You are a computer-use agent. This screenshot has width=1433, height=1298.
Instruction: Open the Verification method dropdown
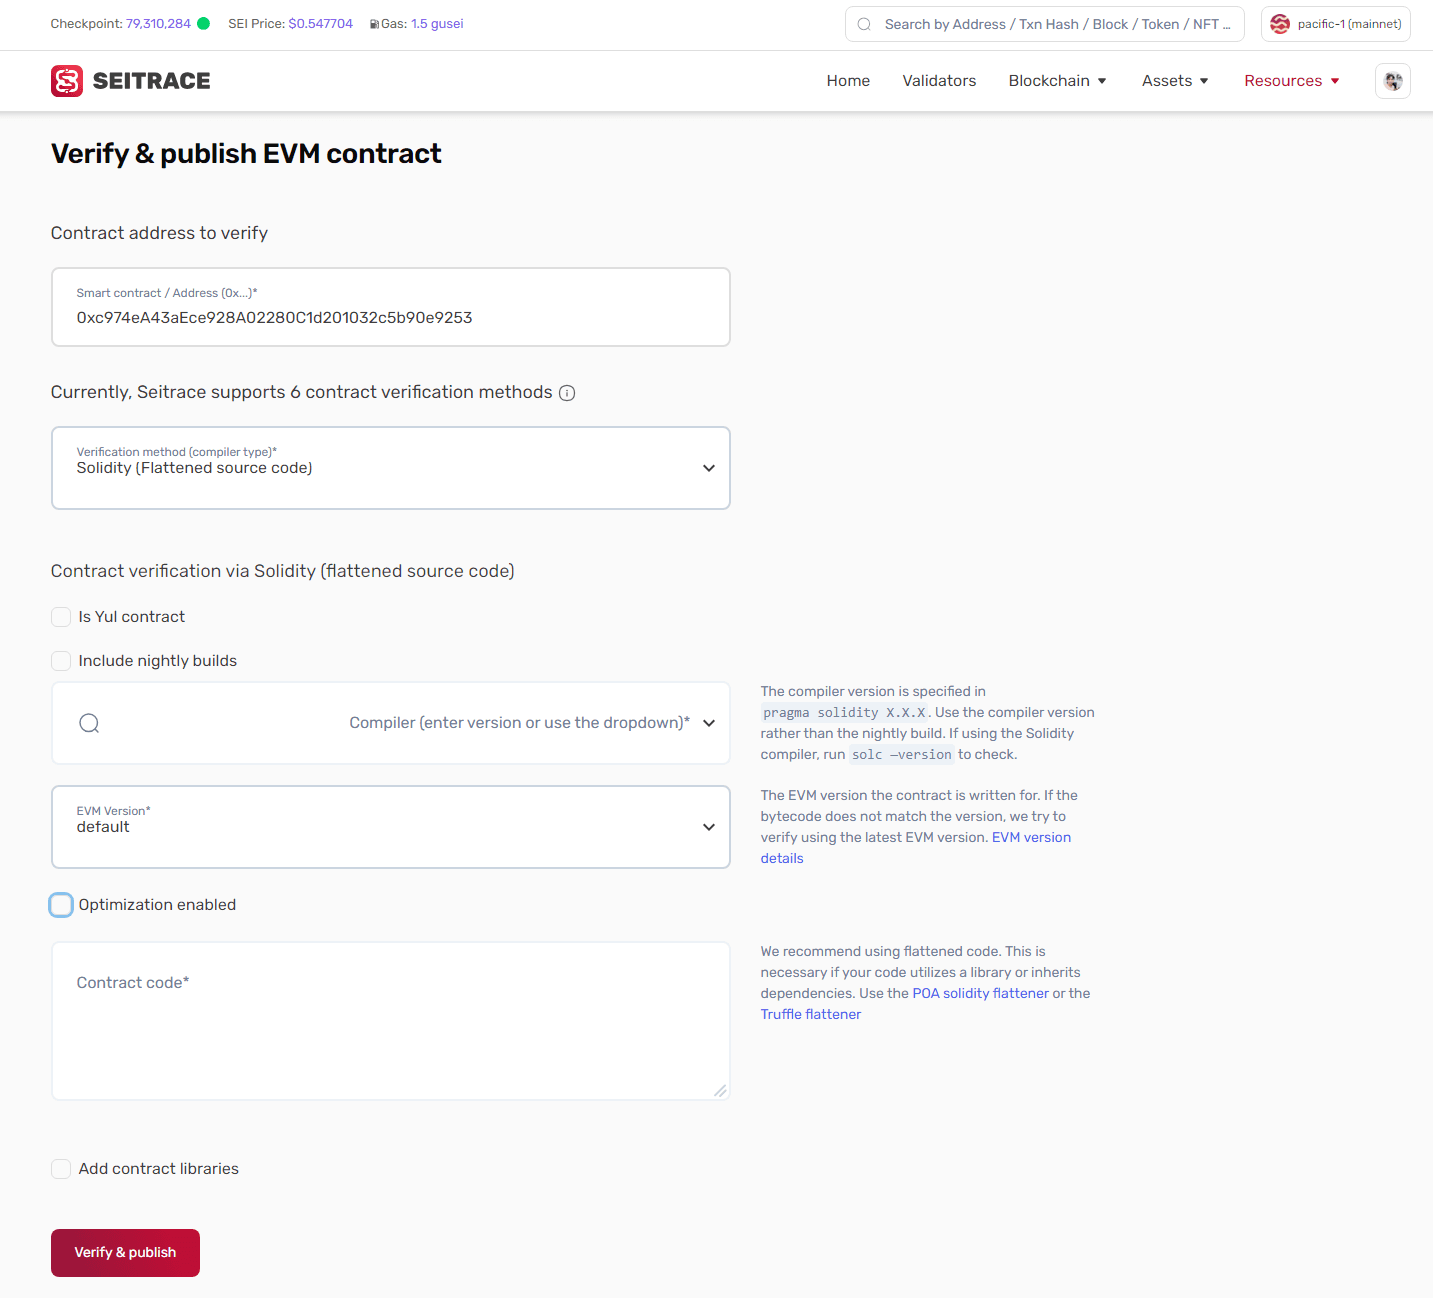390,468
